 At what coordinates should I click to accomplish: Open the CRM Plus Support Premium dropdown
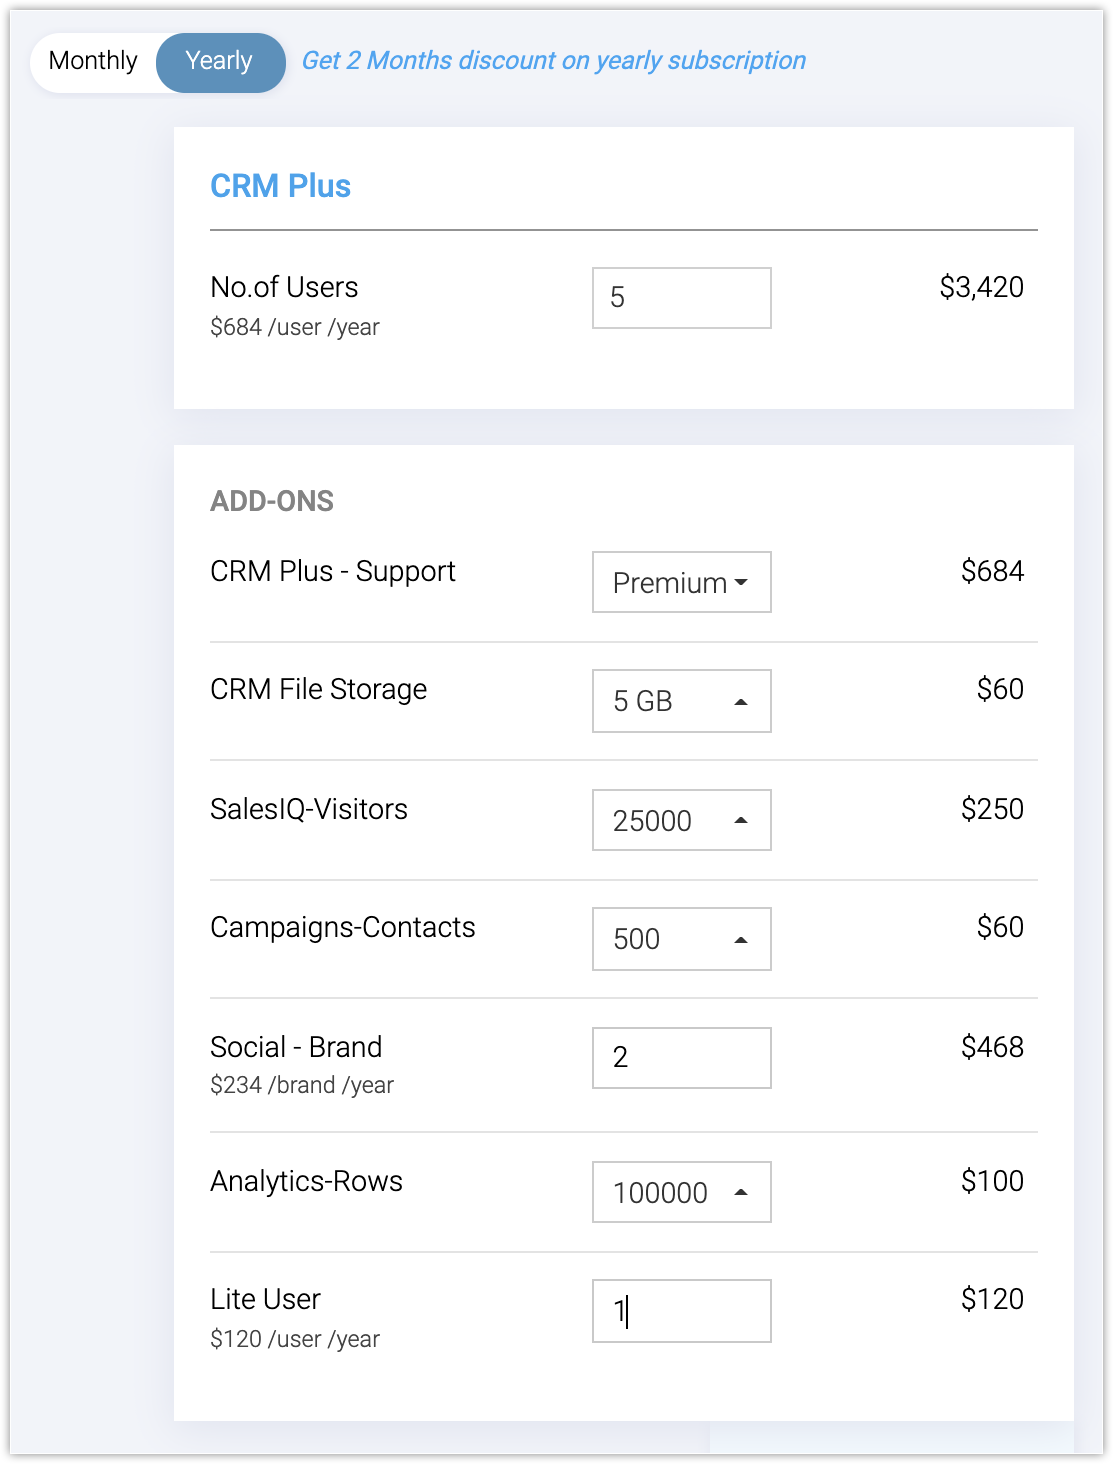click(x=681, y=582)
